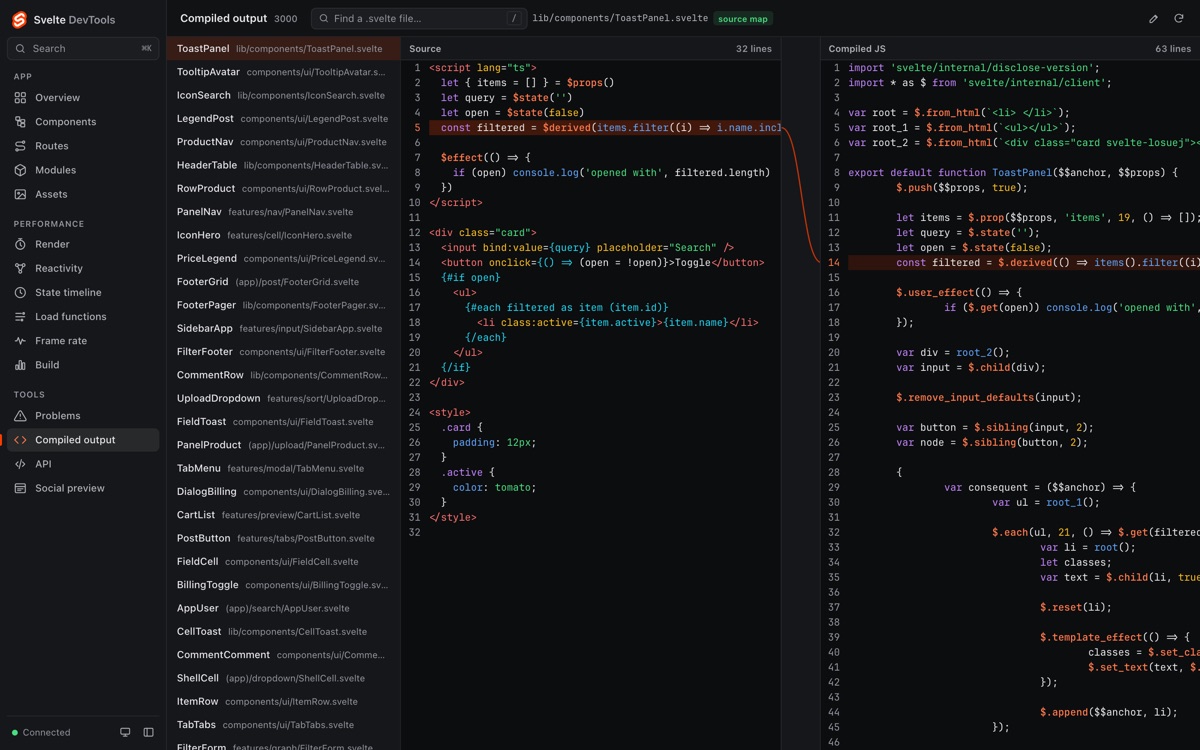This screenshot has height=750, width=1200.
Task: Select IconHero component file
Action: (x=283, y=235)
